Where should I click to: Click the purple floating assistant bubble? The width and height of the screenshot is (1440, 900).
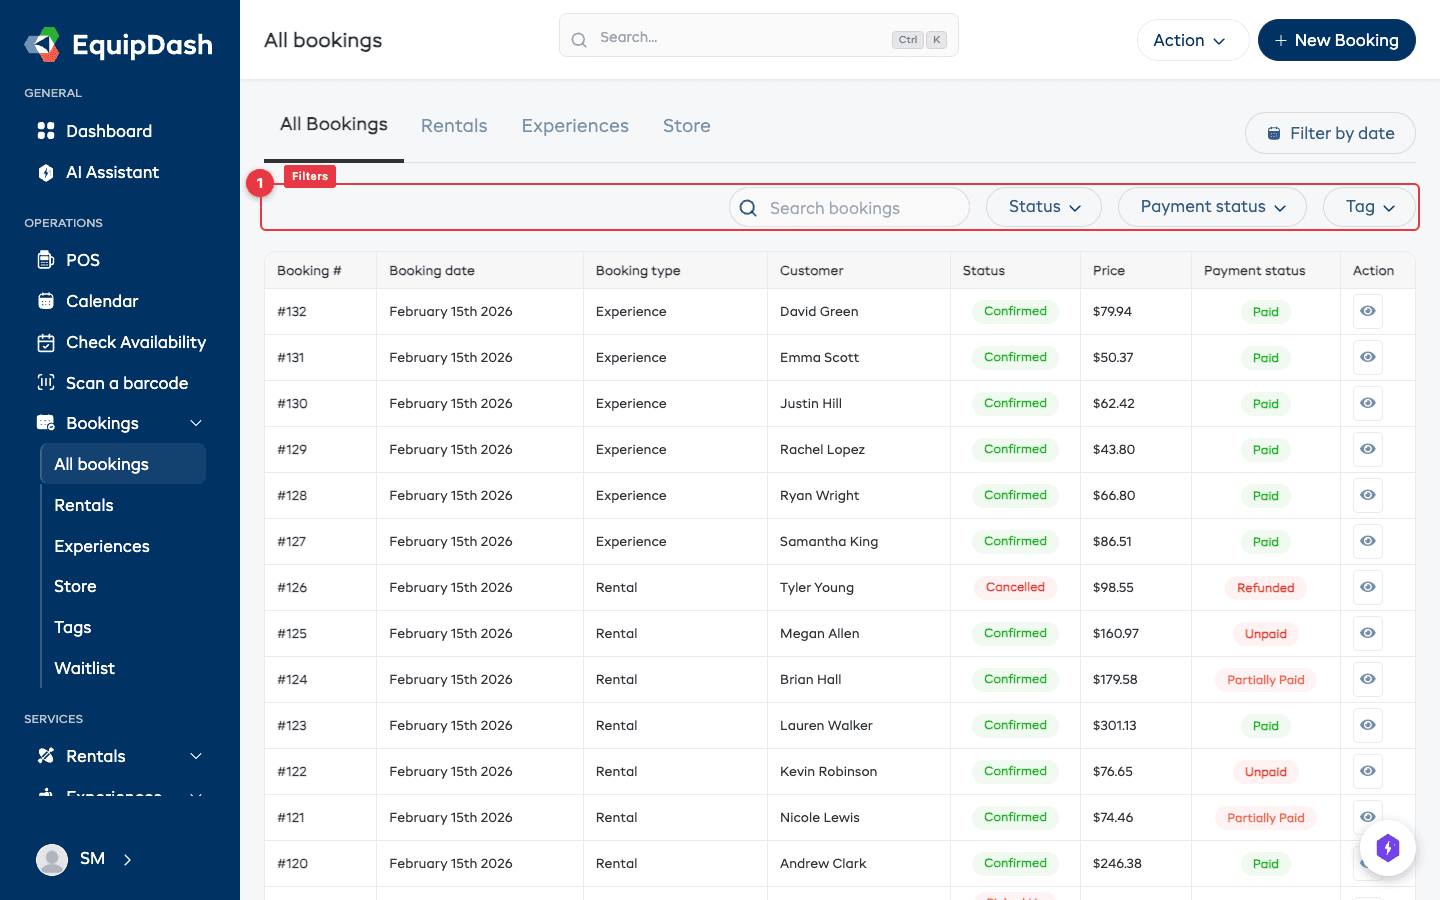click(x=1388, y=847)
